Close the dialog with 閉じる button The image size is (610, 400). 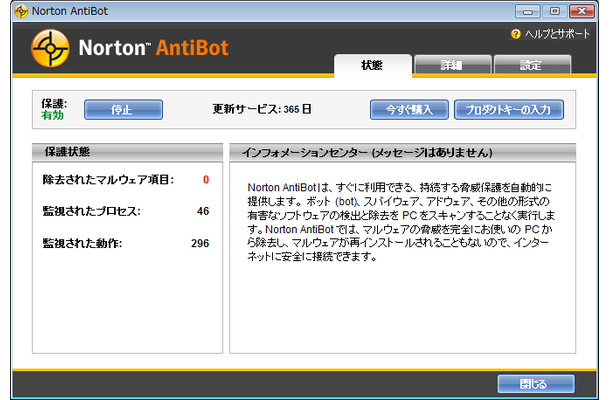(536, 384)
